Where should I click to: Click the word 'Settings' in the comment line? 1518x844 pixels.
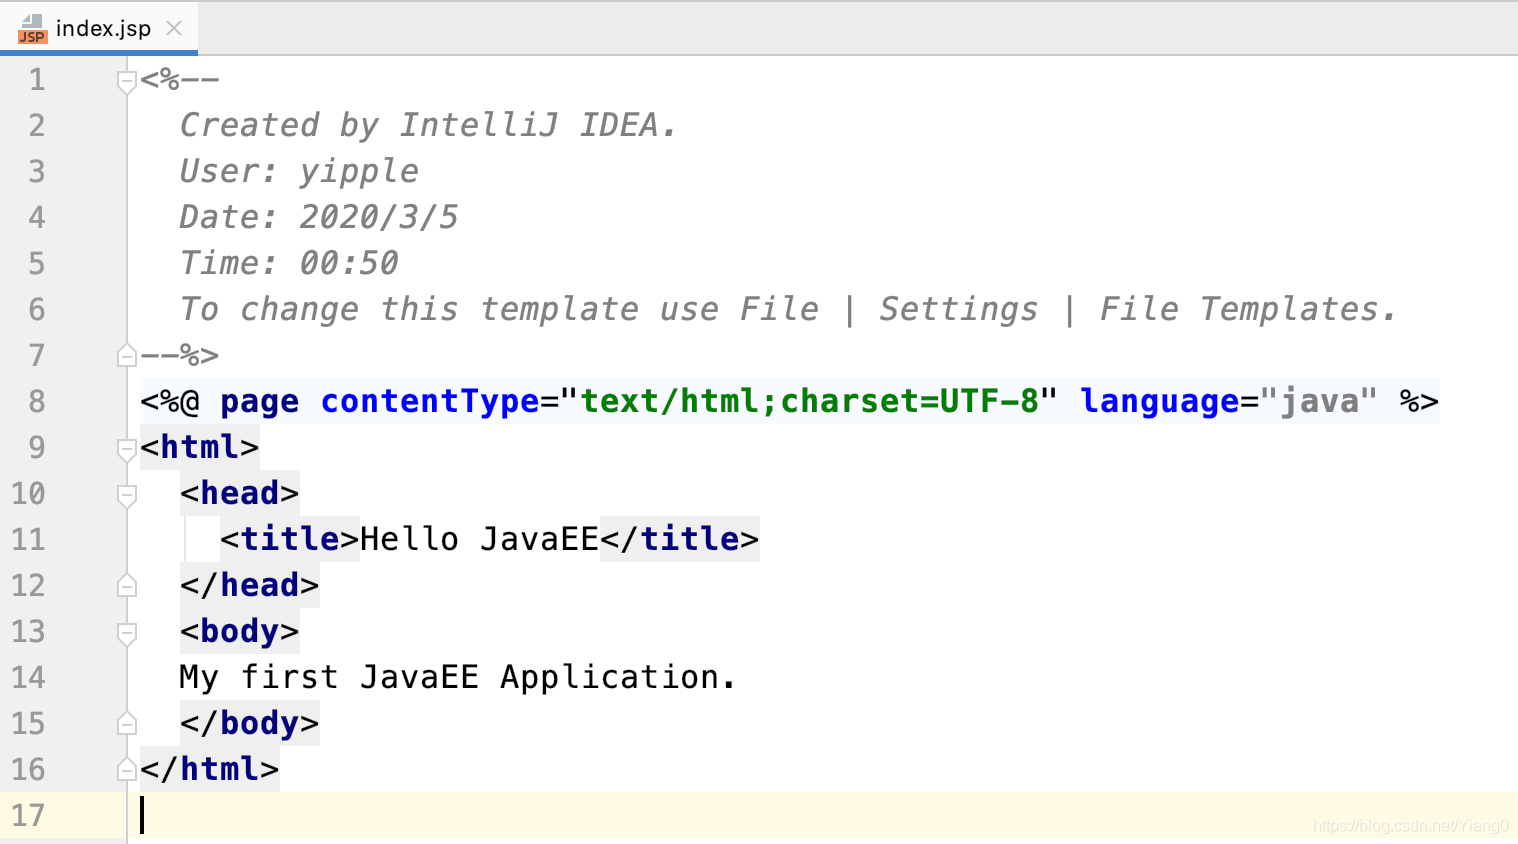(959, 309)
